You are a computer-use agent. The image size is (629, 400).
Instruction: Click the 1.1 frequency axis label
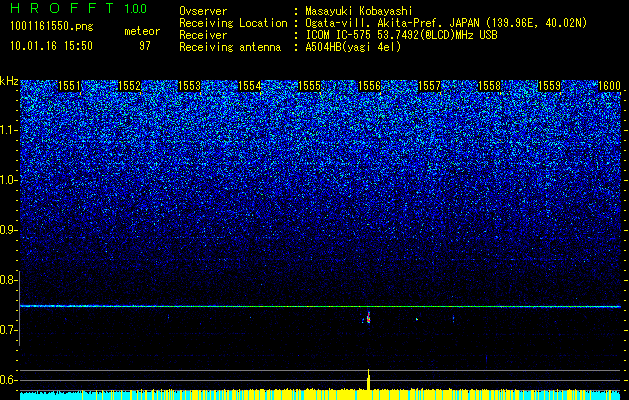click(9, 131)
